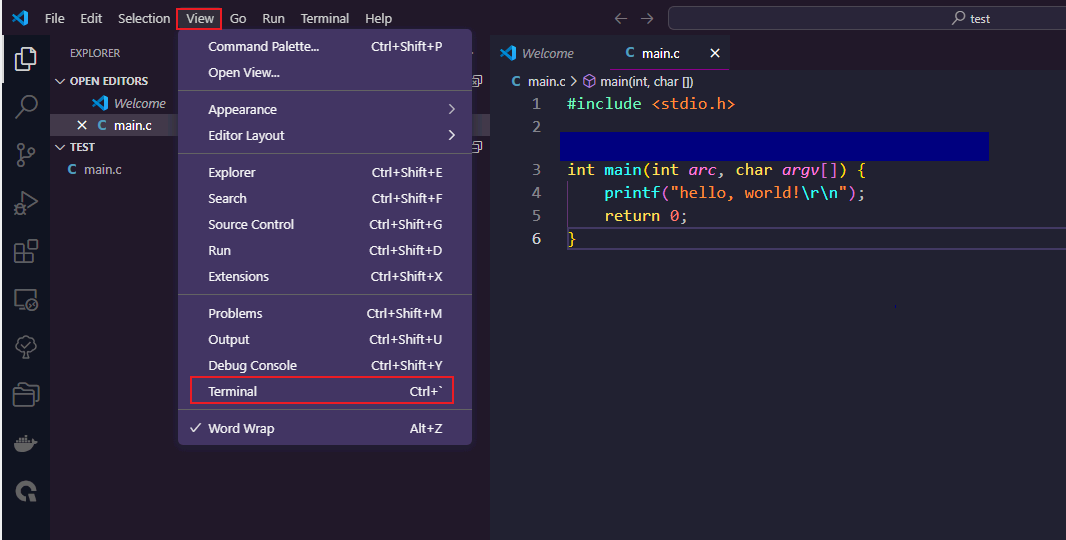Open the Search activity bar icon
This screenshot has width=1066, height=540.
25,107
